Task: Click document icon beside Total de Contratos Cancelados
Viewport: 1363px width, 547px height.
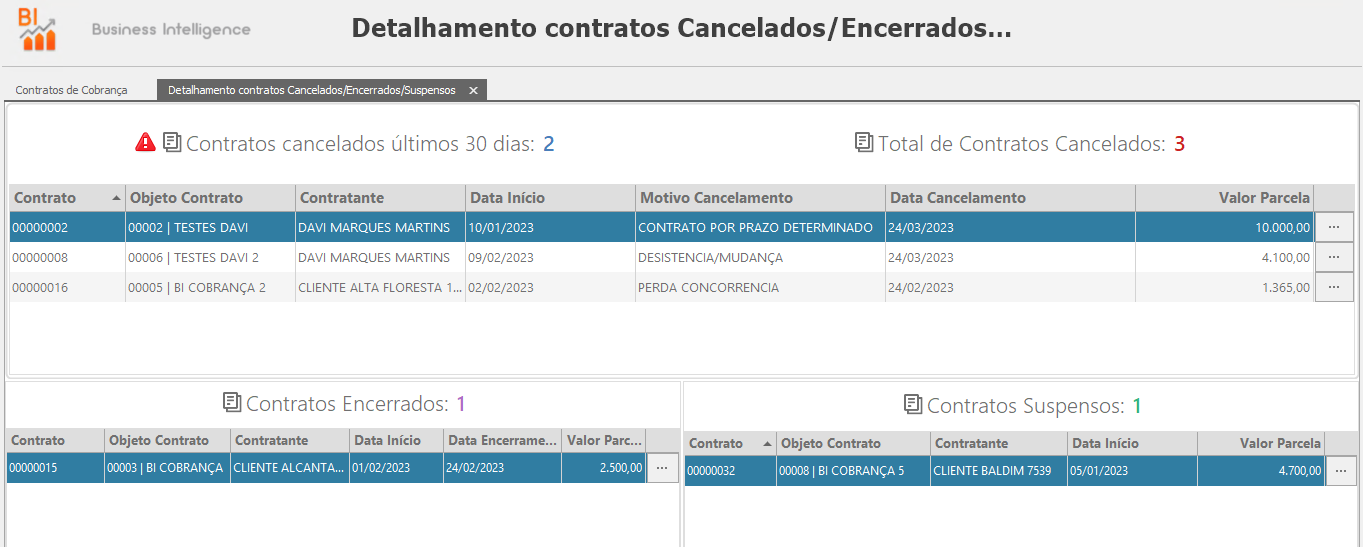Action: (864, 143)
